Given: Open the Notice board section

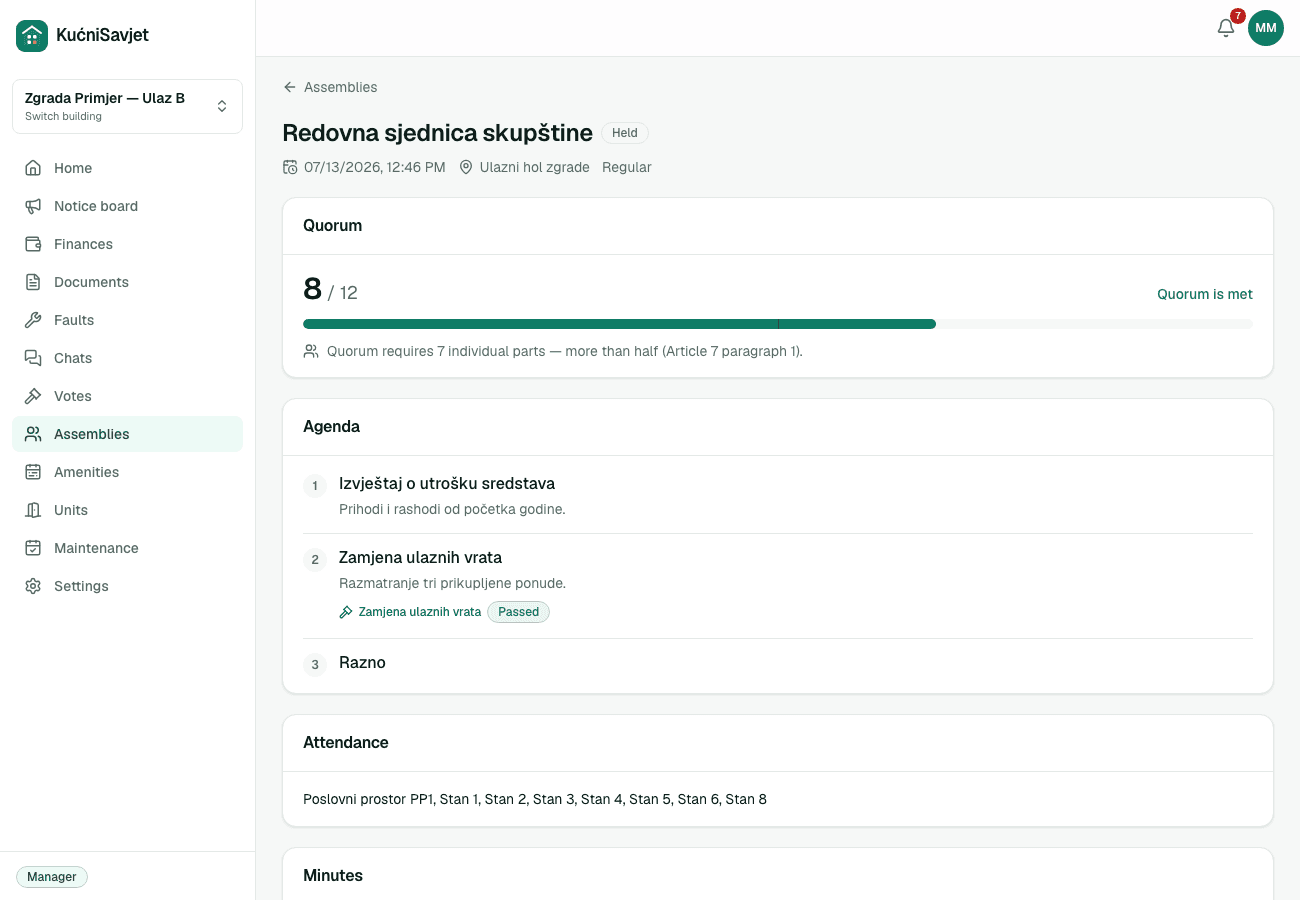Looking at the screenshot, I should point(127,206).
